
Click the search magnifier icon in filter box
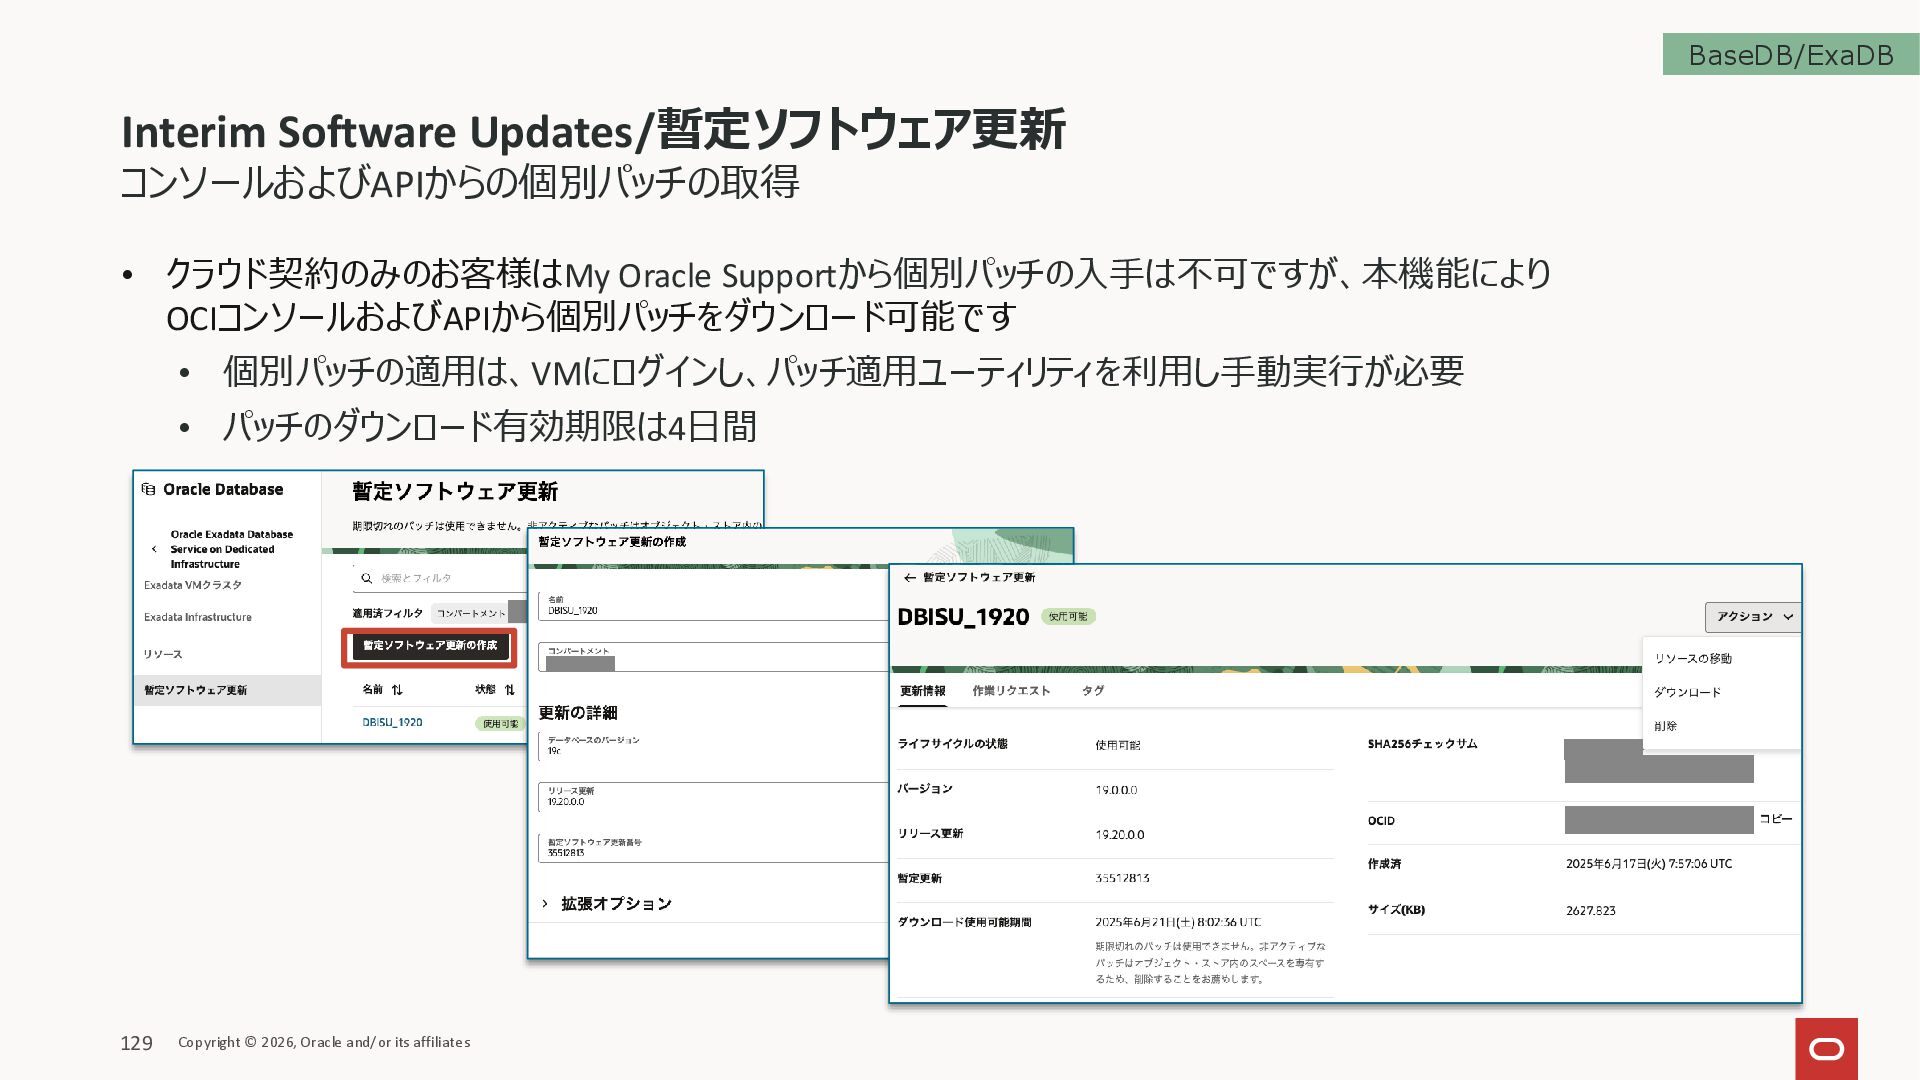[x=367, y=578]
